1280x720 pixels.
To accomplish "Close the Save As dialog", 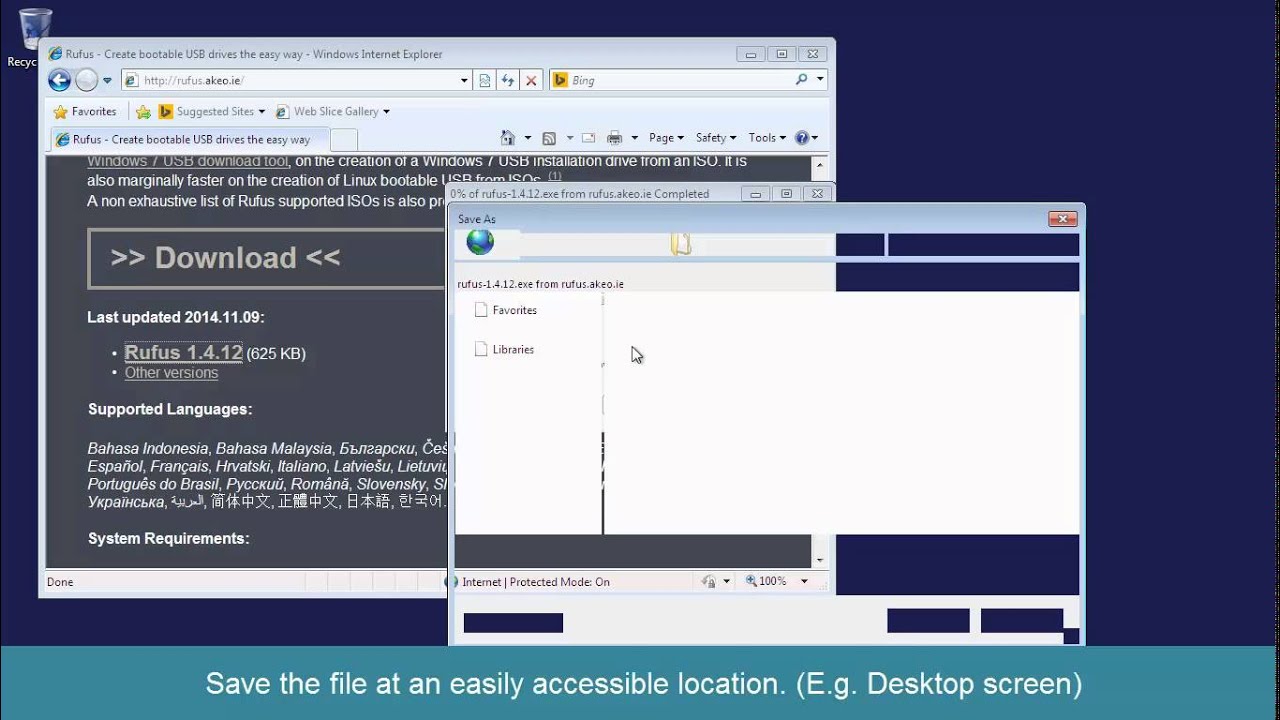I will coord(1062,219).
